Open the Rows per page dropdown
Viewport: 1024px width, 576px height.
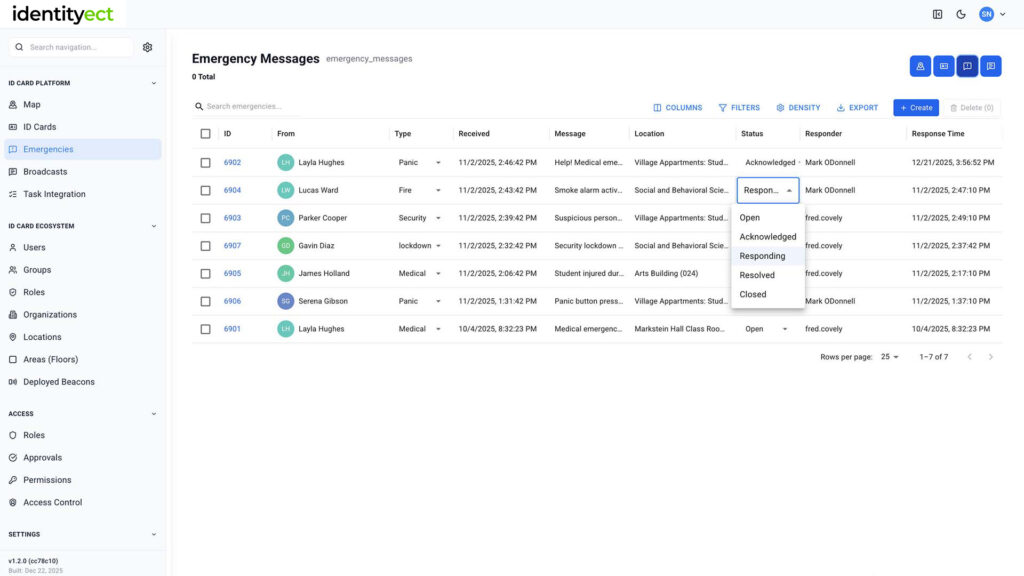point(888,357)
